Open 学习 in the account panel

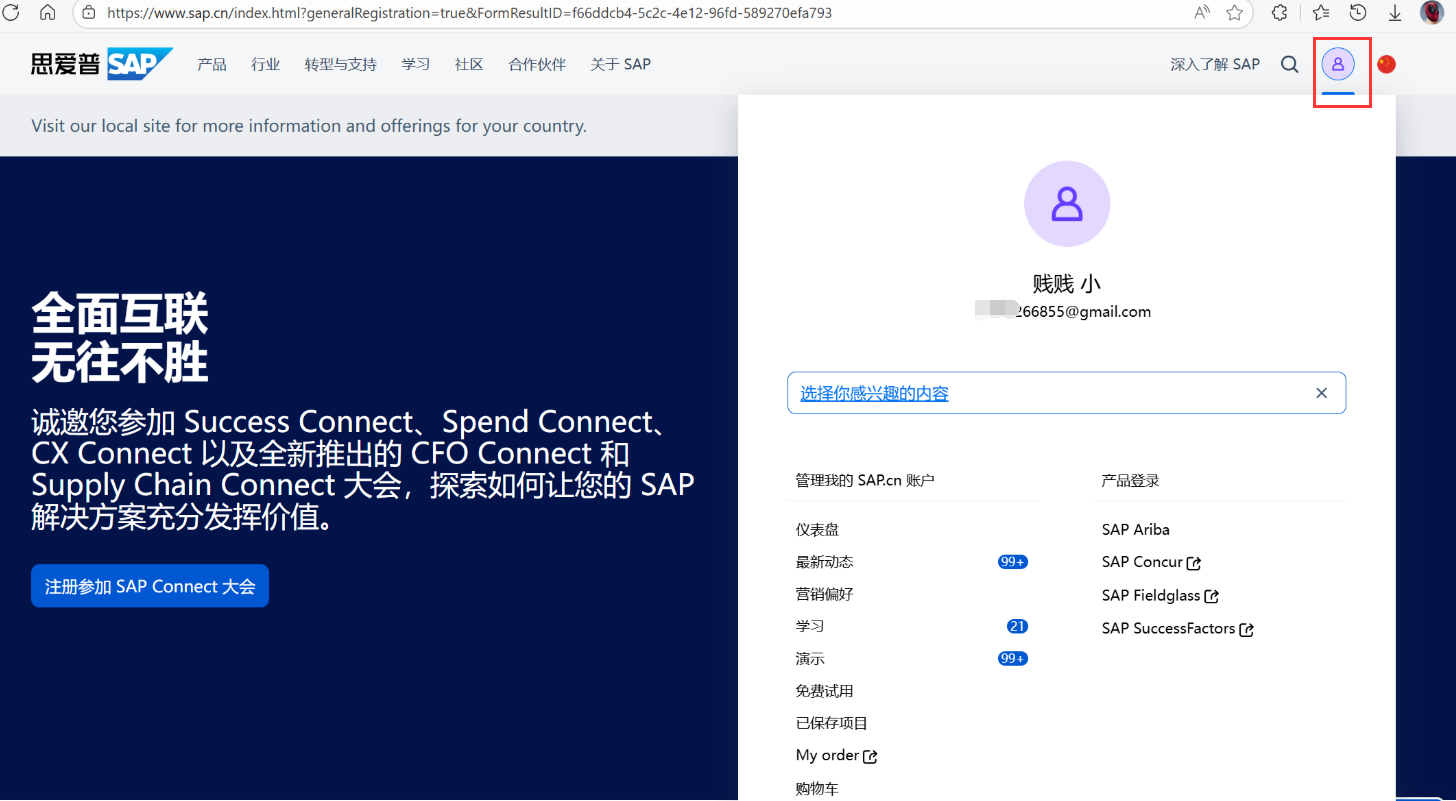point(810,626)
